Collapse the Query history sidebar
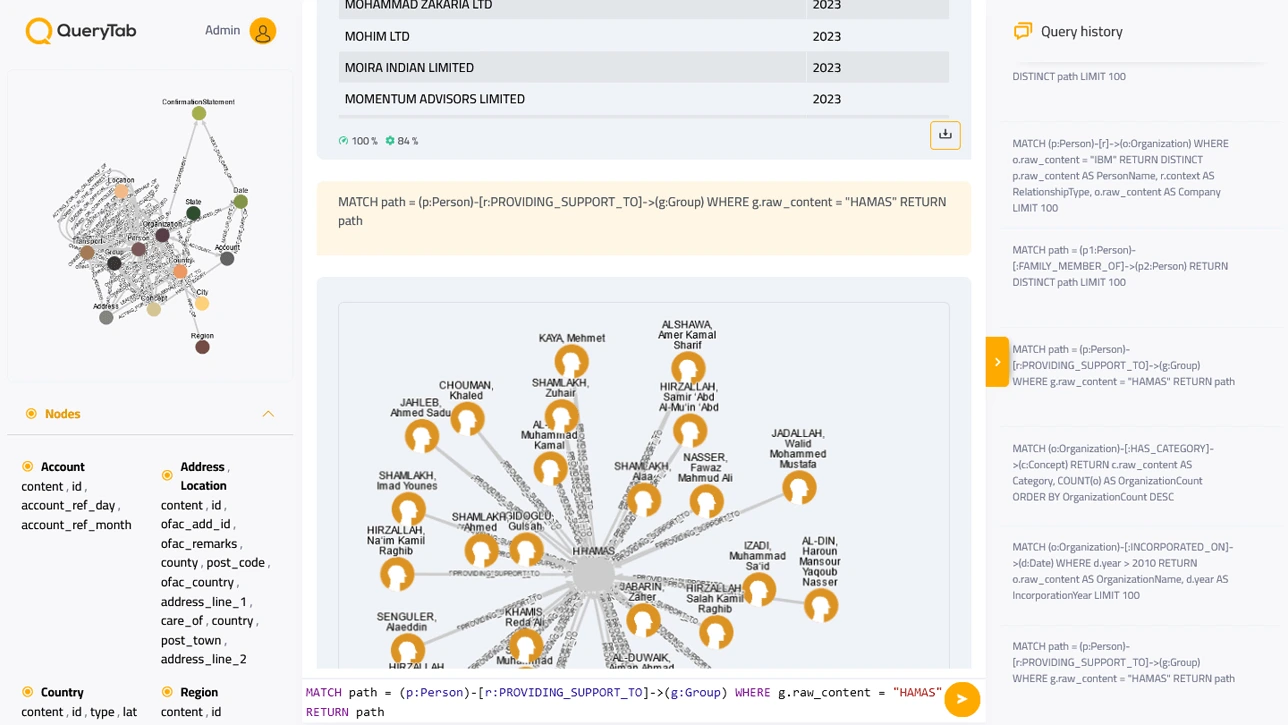1288x725 pixels. coord(997,362)
